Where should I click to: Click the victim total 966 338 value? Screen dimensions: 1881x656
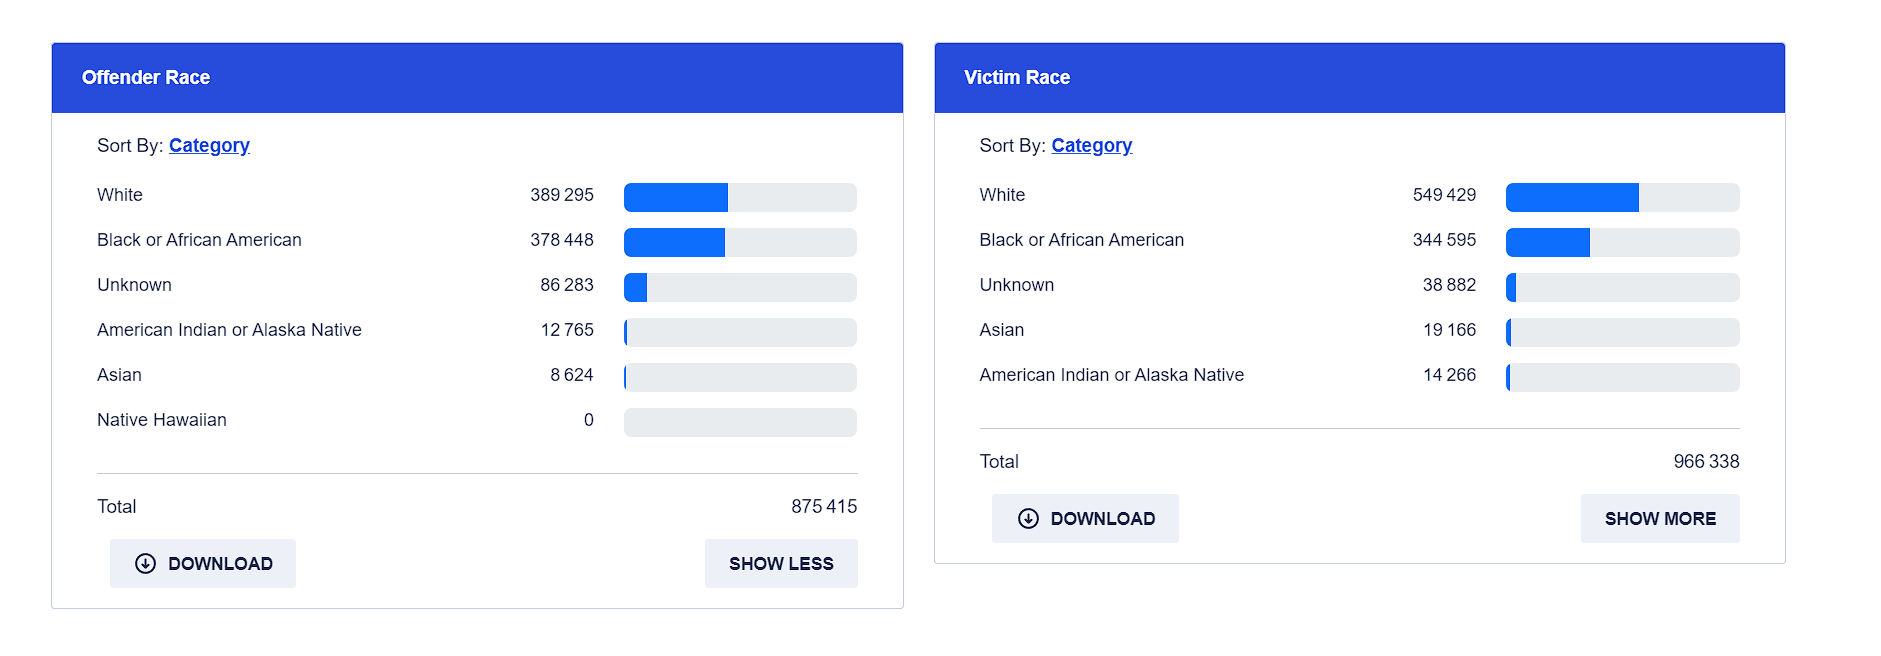tap(1706, 461)
